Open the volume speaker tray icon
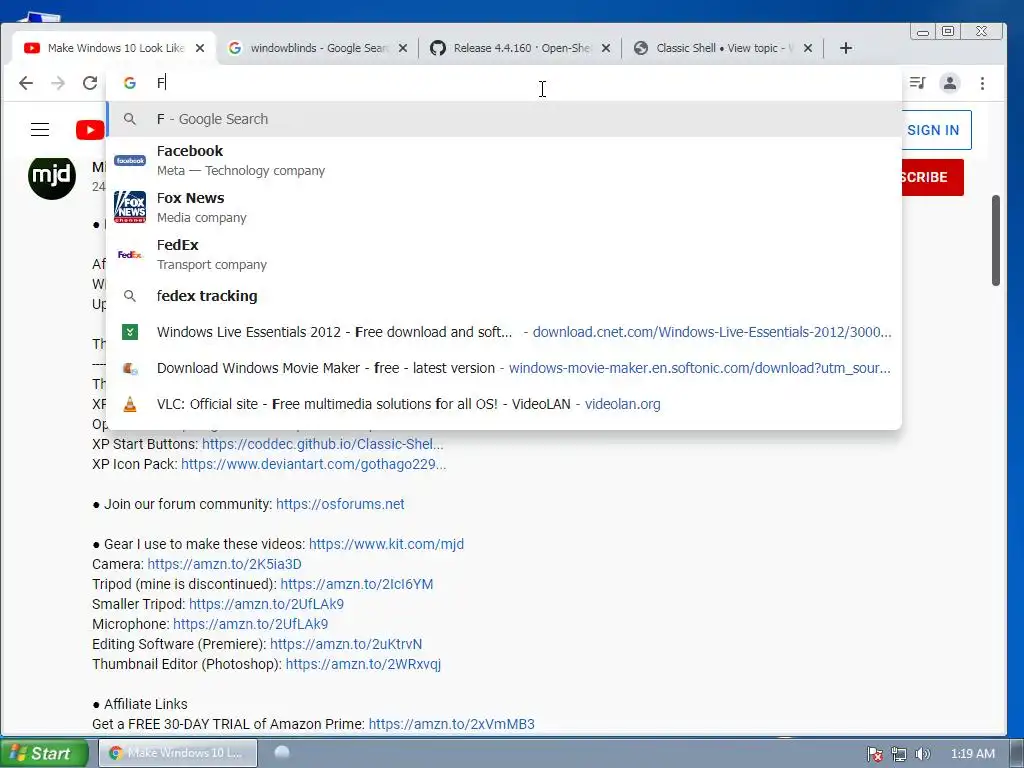 tap(922, 754)
